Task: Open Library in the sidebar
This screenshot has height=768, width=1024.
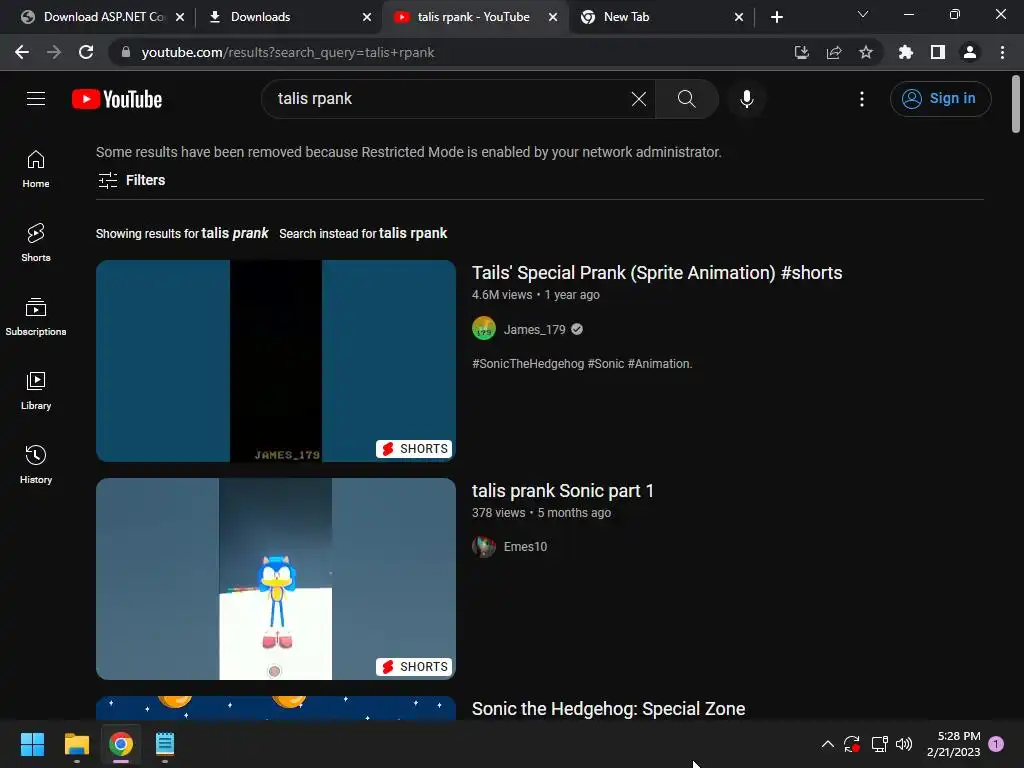Action: click(x=36, y=391)
